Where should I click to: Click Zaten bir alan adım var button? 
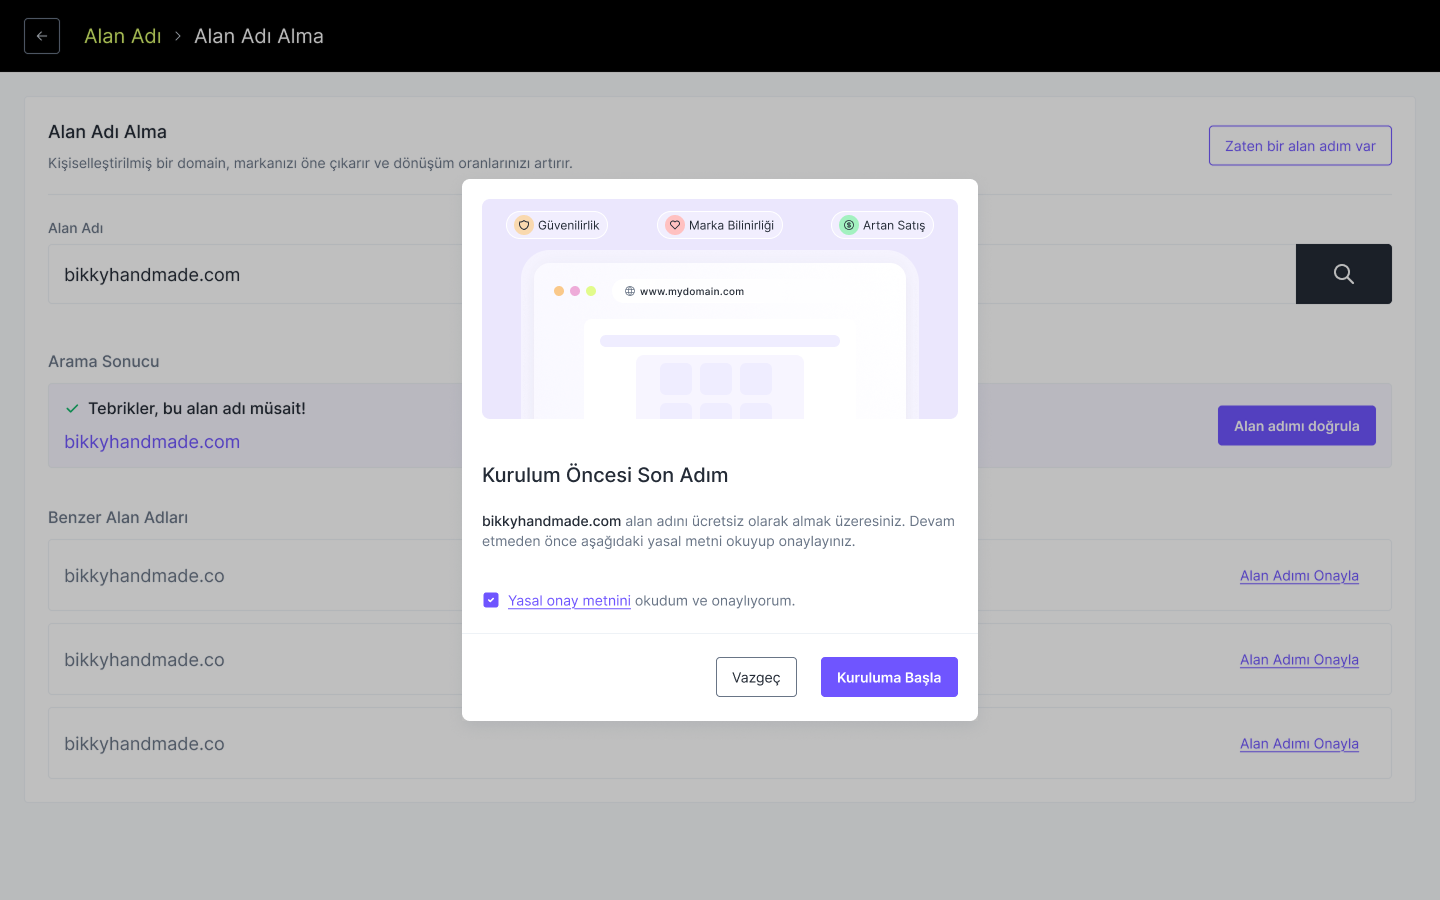click(1300, 146)
